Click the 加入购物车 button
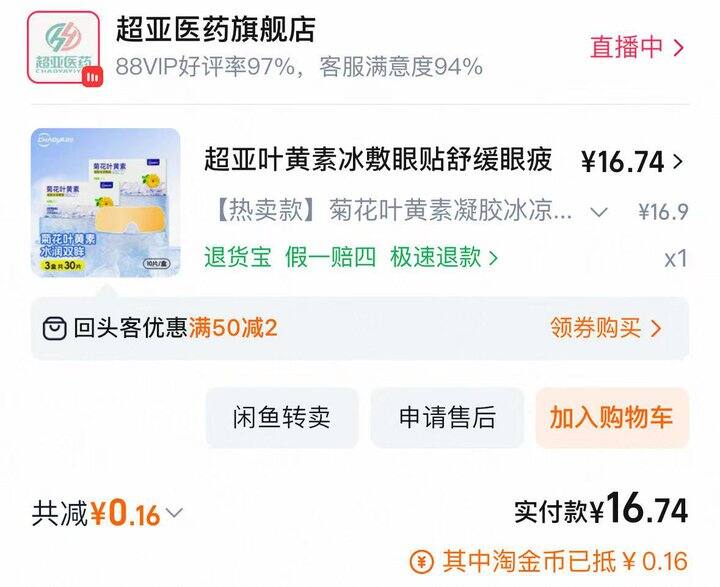The width and height of the screenshot is (720, 587). point(612,418)
